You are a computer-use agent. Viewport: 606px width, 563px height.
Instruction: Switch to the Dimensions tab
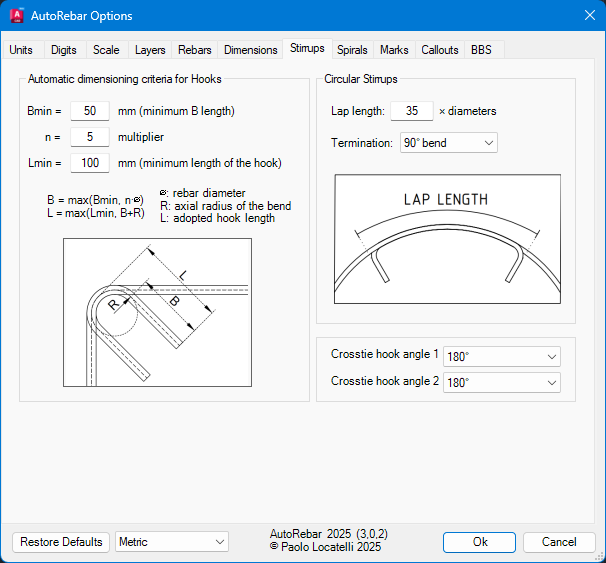(x=251, y=50)
